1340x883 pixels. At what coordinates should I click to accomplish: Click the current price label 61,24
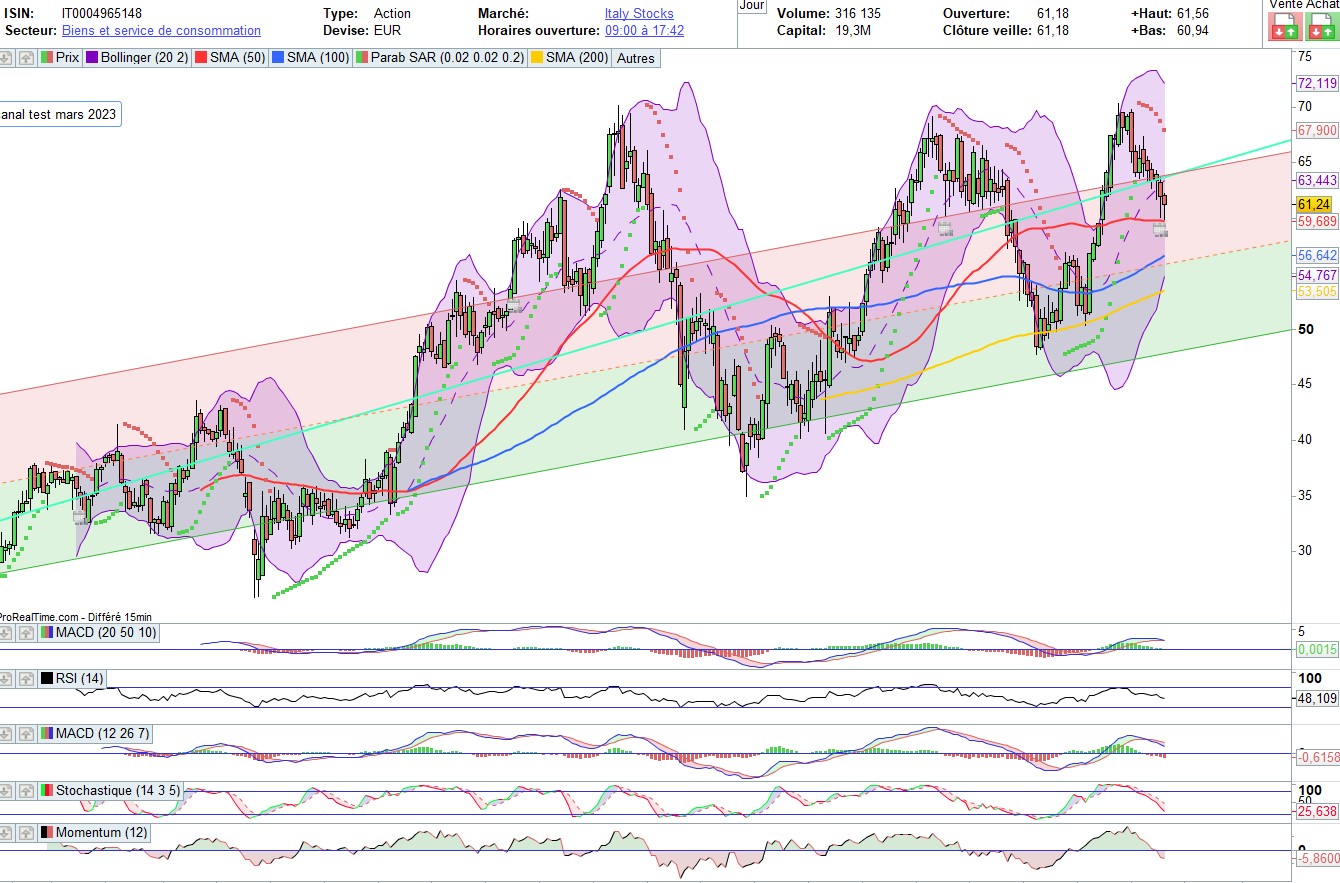point(1316,203)
